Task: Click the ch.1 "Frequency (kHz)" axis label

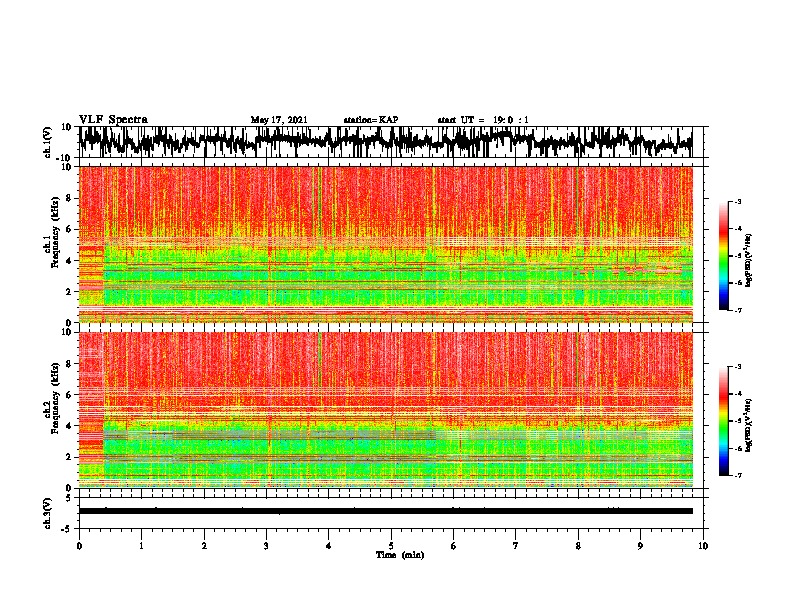Action: (54, 233)
